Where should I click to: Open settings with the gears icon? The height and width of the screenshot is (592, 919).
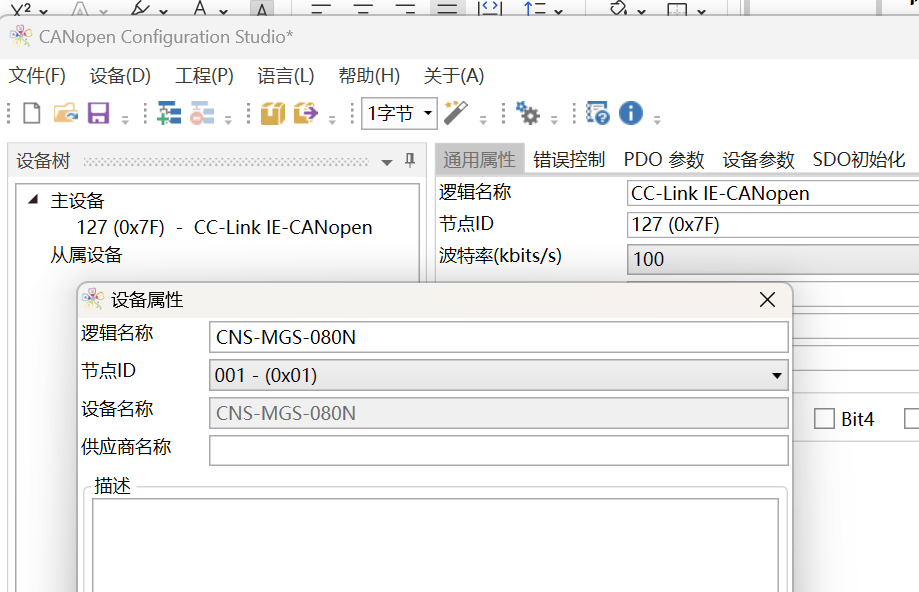click(x=527, y=113)
